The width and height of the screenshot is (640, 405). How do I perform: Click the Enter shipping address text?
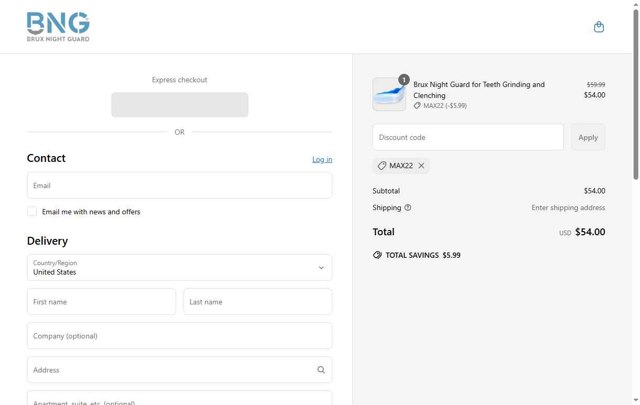click(x=568, y=207)
